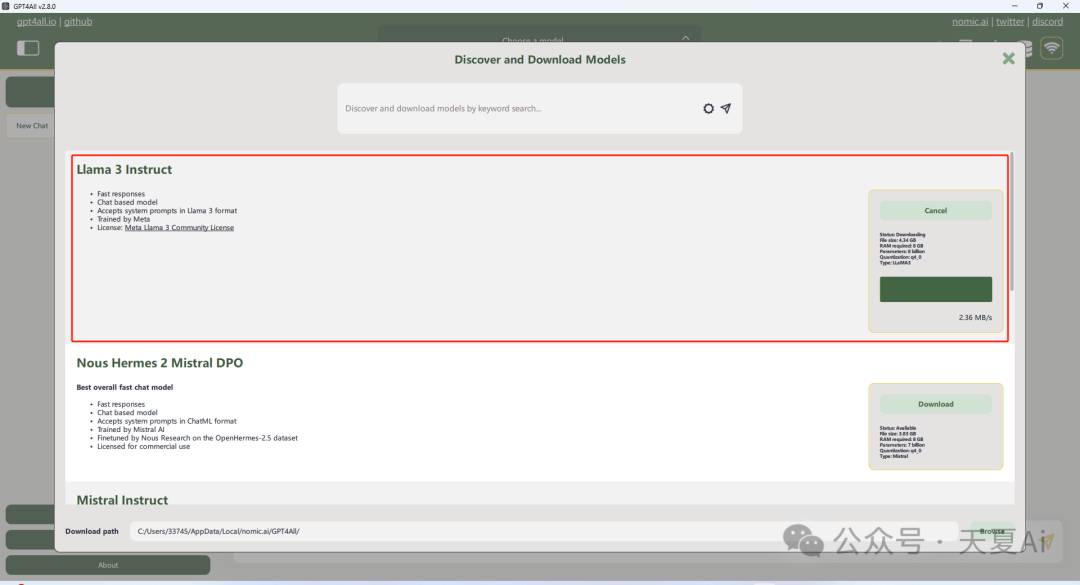
Task: Open the github link
Action: [78, 21]
